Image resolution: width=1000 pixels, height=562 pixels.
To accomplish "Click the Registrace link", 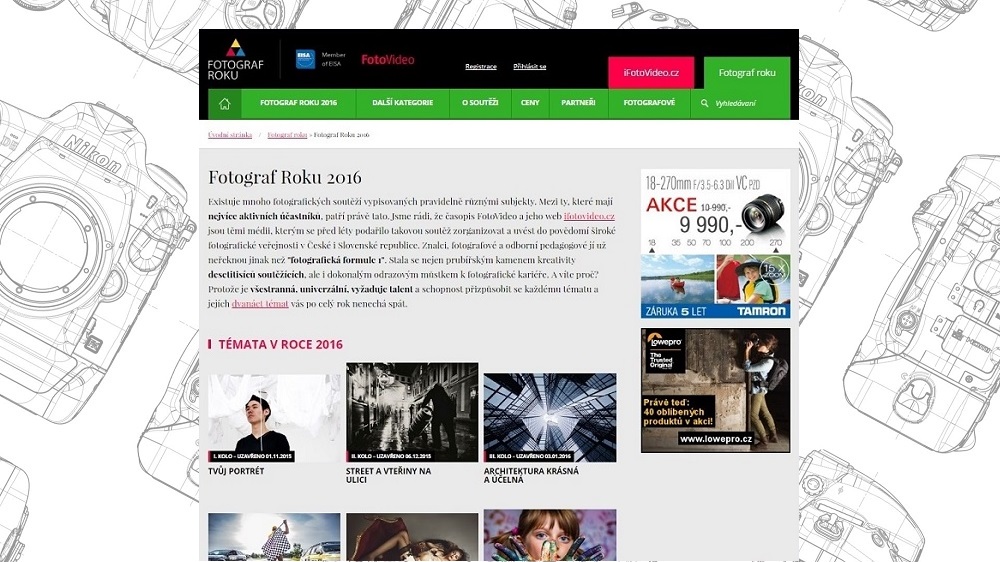I will click(x=481, y=66).
